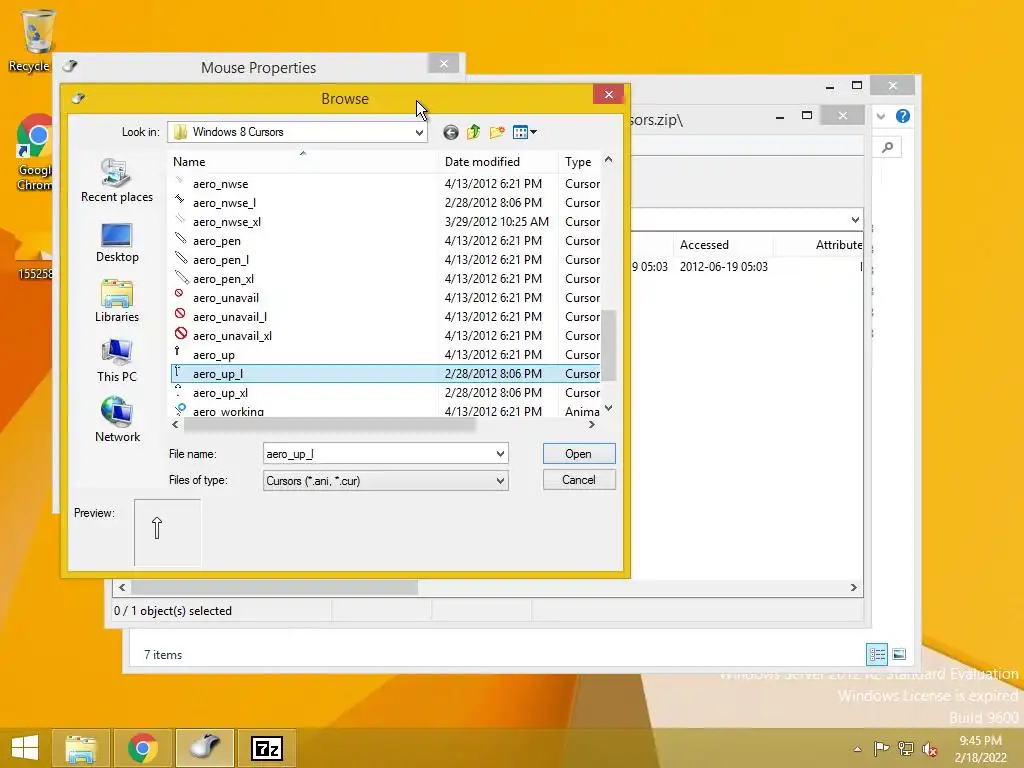Screen dimensions: 1024x768
Task: Open File Explorer from taskbar
Action: [80, 748]
